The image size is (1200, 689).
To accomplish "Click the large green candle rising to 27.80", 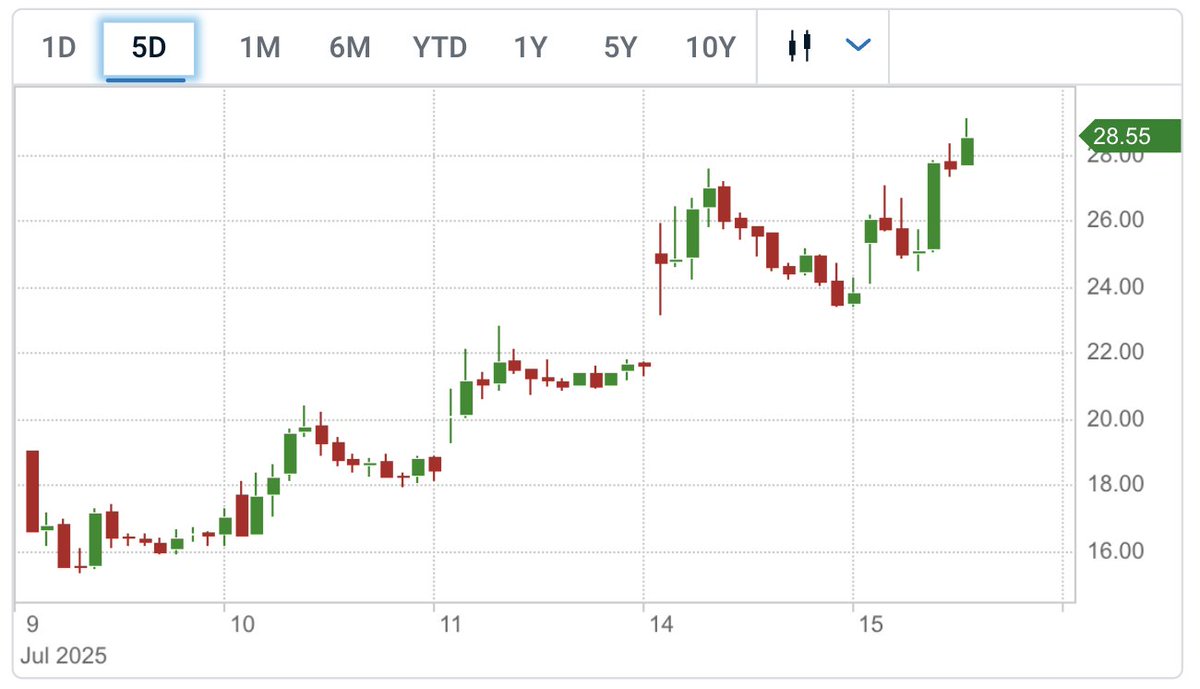I will (934, 206).
